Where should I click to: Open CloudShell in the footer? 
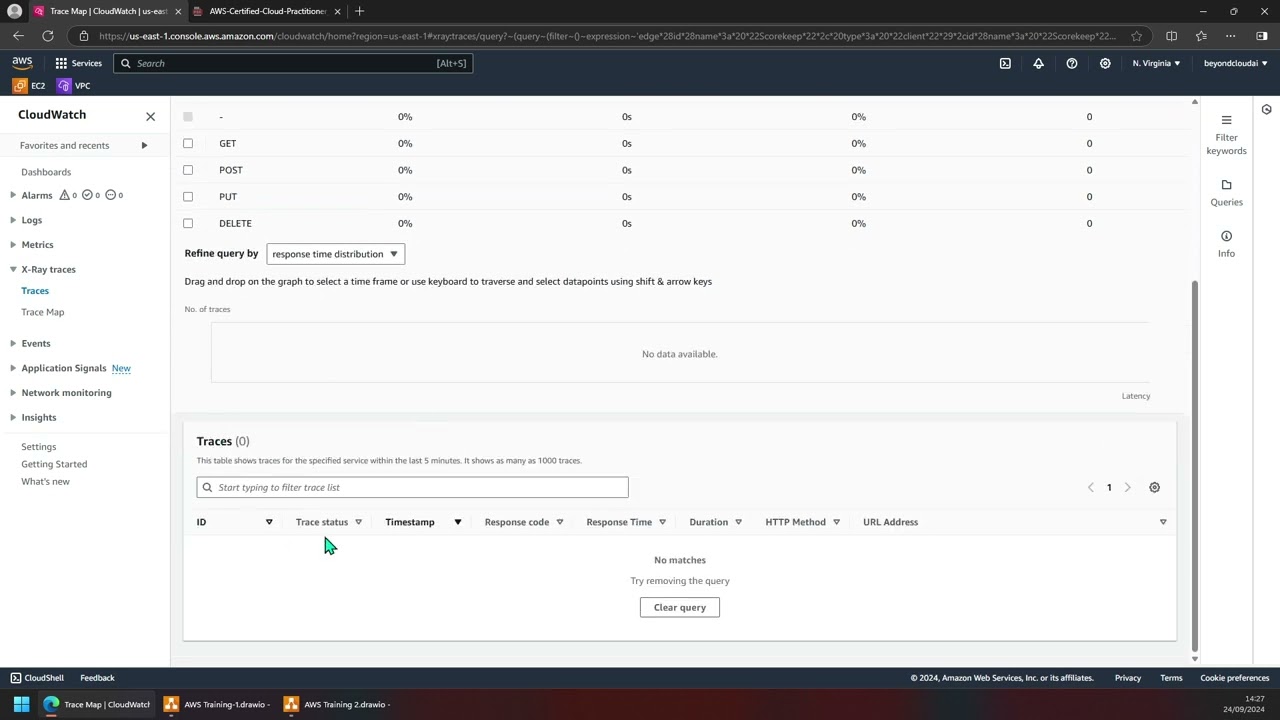coord(37,678)
